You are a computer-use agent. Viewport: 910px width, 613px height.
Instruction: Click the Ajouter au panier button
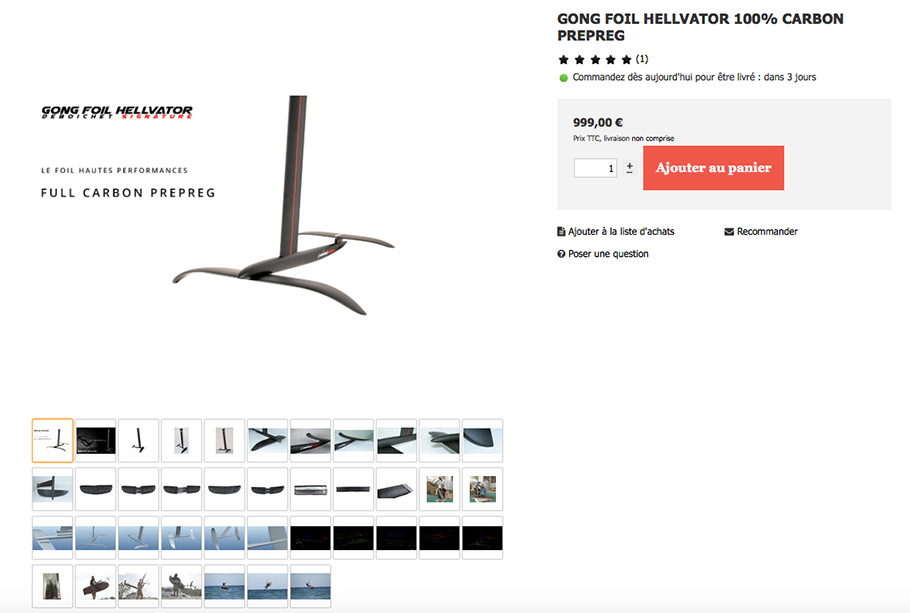pyautogui.click(x=713, y=168)
